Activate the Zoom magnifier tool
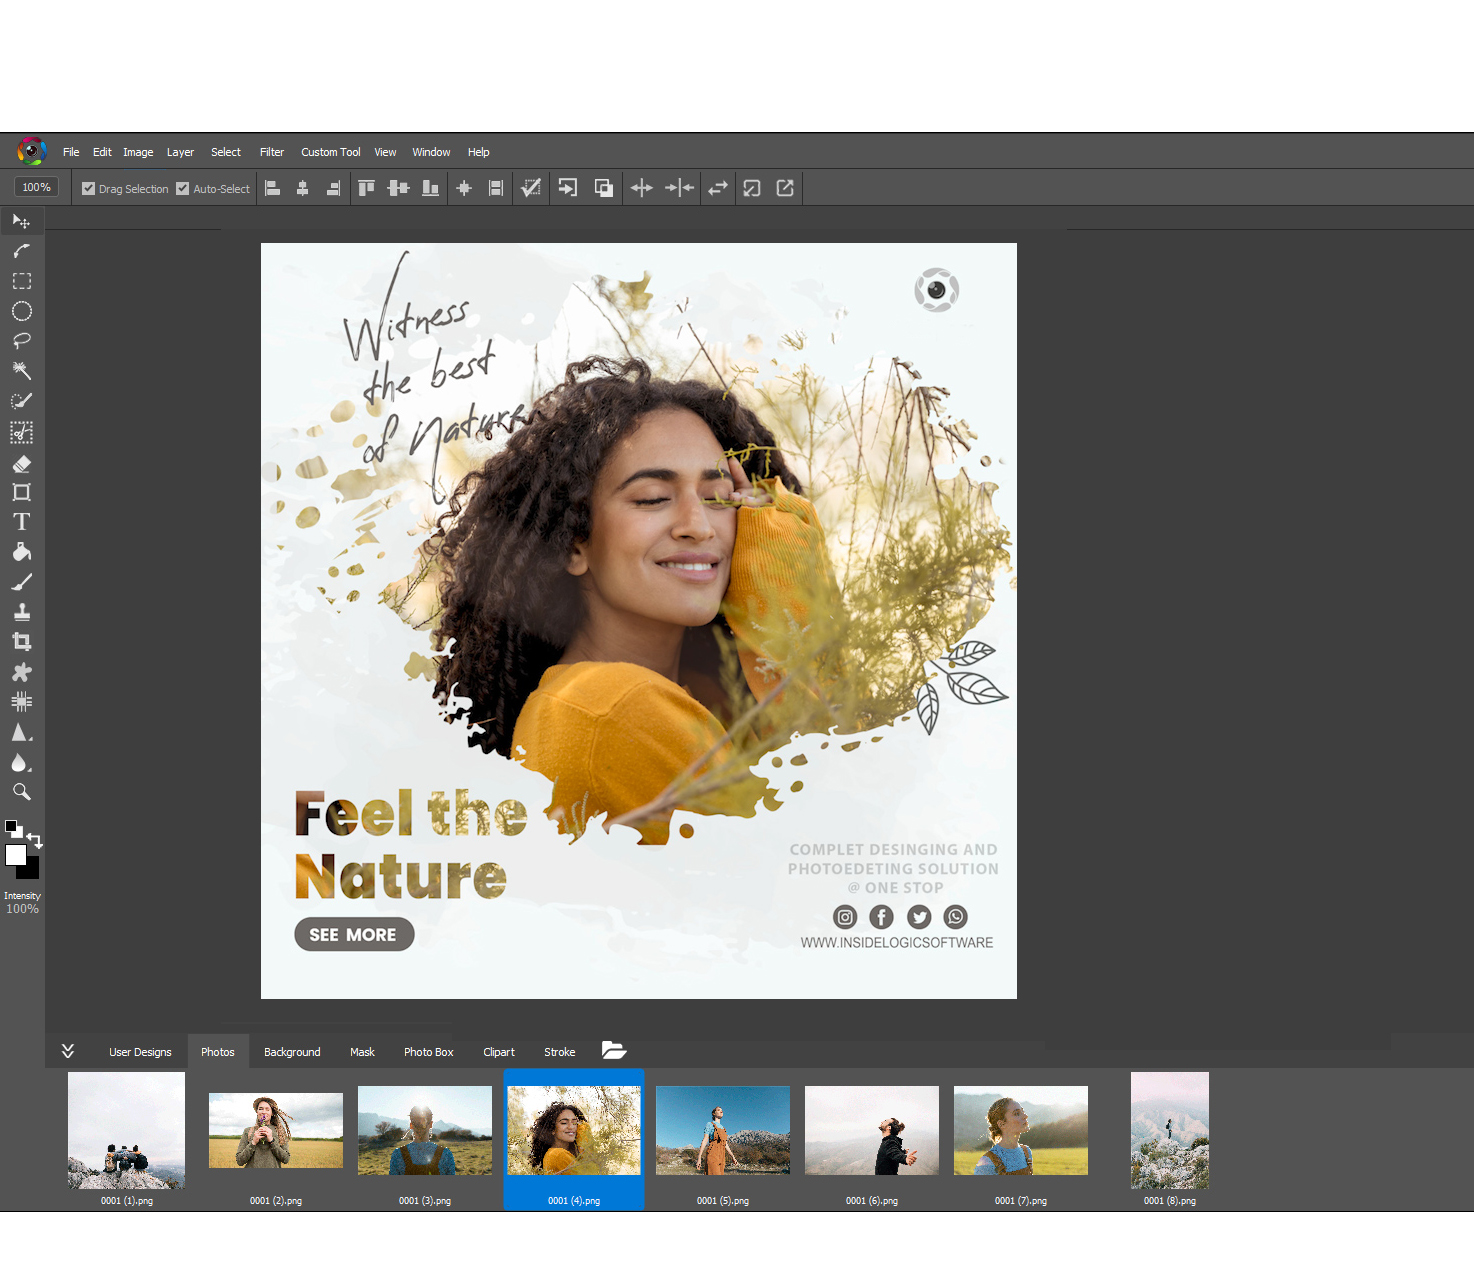Viewport: 1474px width, 1278px height. point(21,792)
